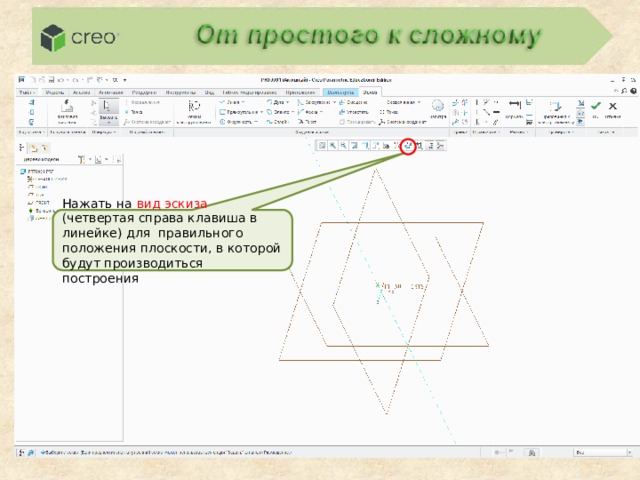Open the selection filter combo box in status bar
The height and width of the screenshot is (480, 640).
[x=603, y=452]
